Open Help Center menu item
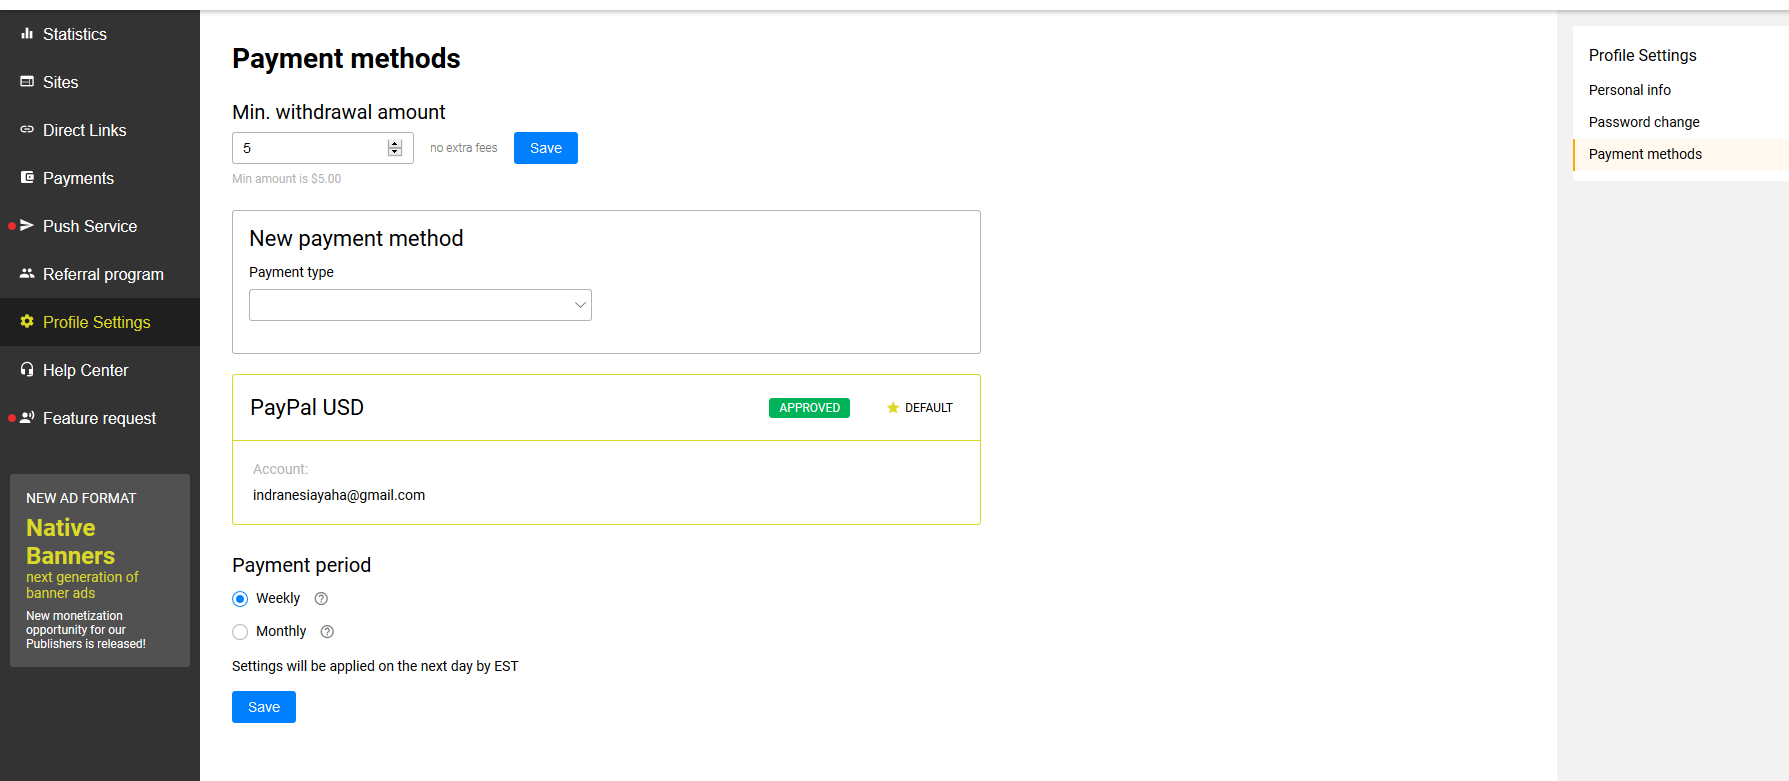 [100, 370]
